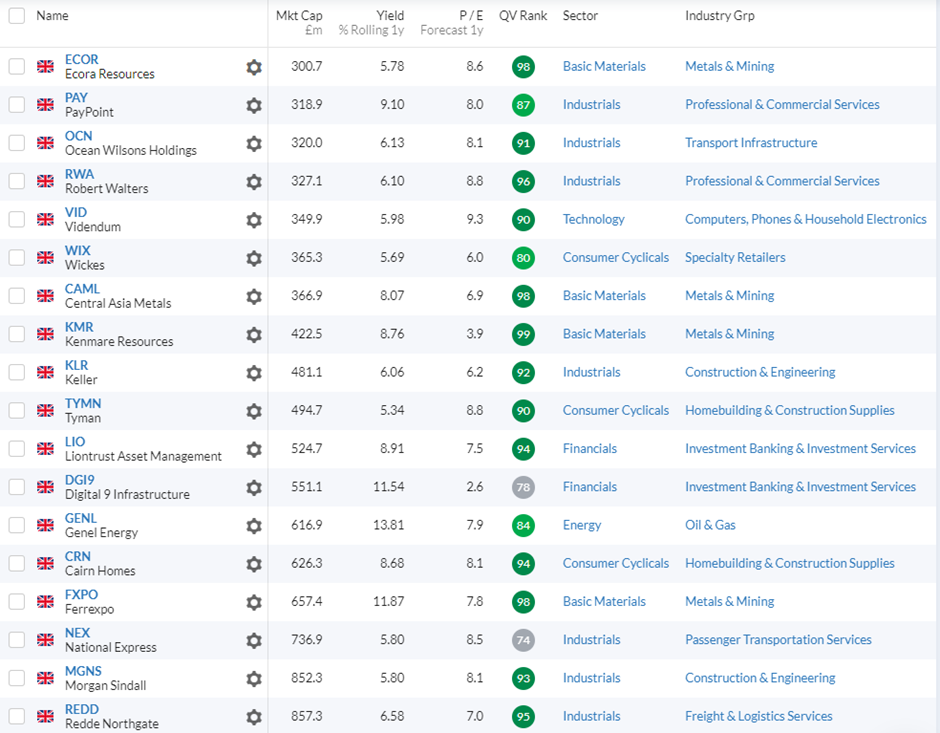Click the gear icon on the Tyman row
This screenshot has height=733, width=940.
point(254,411)
